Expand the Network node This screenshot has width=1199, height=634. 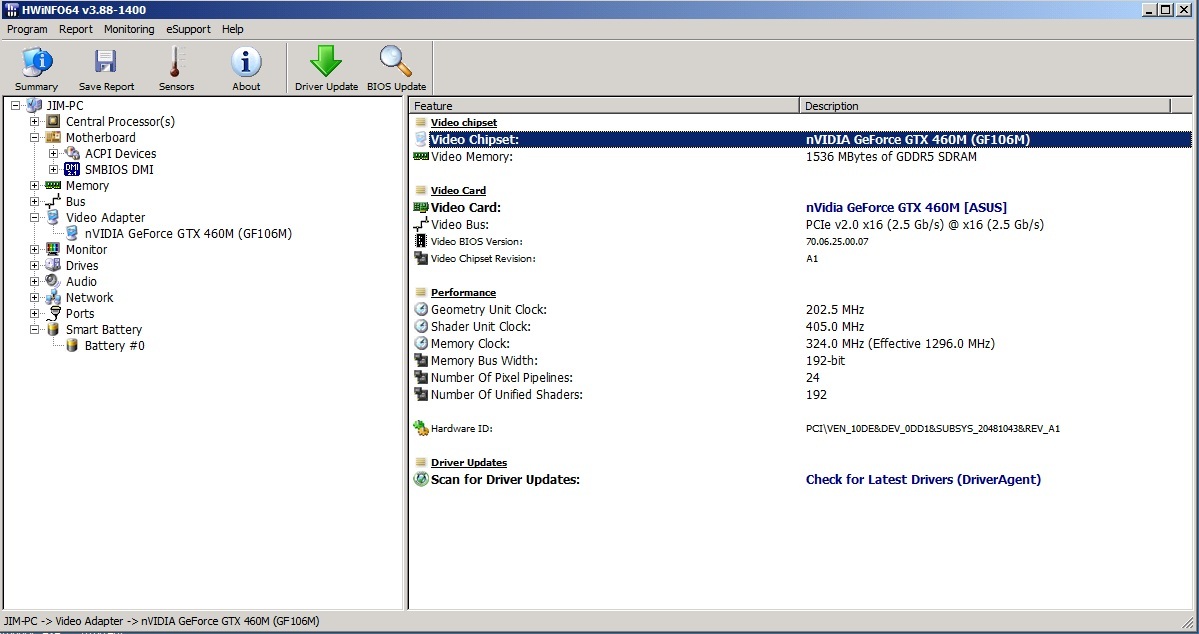pos(34,297)
